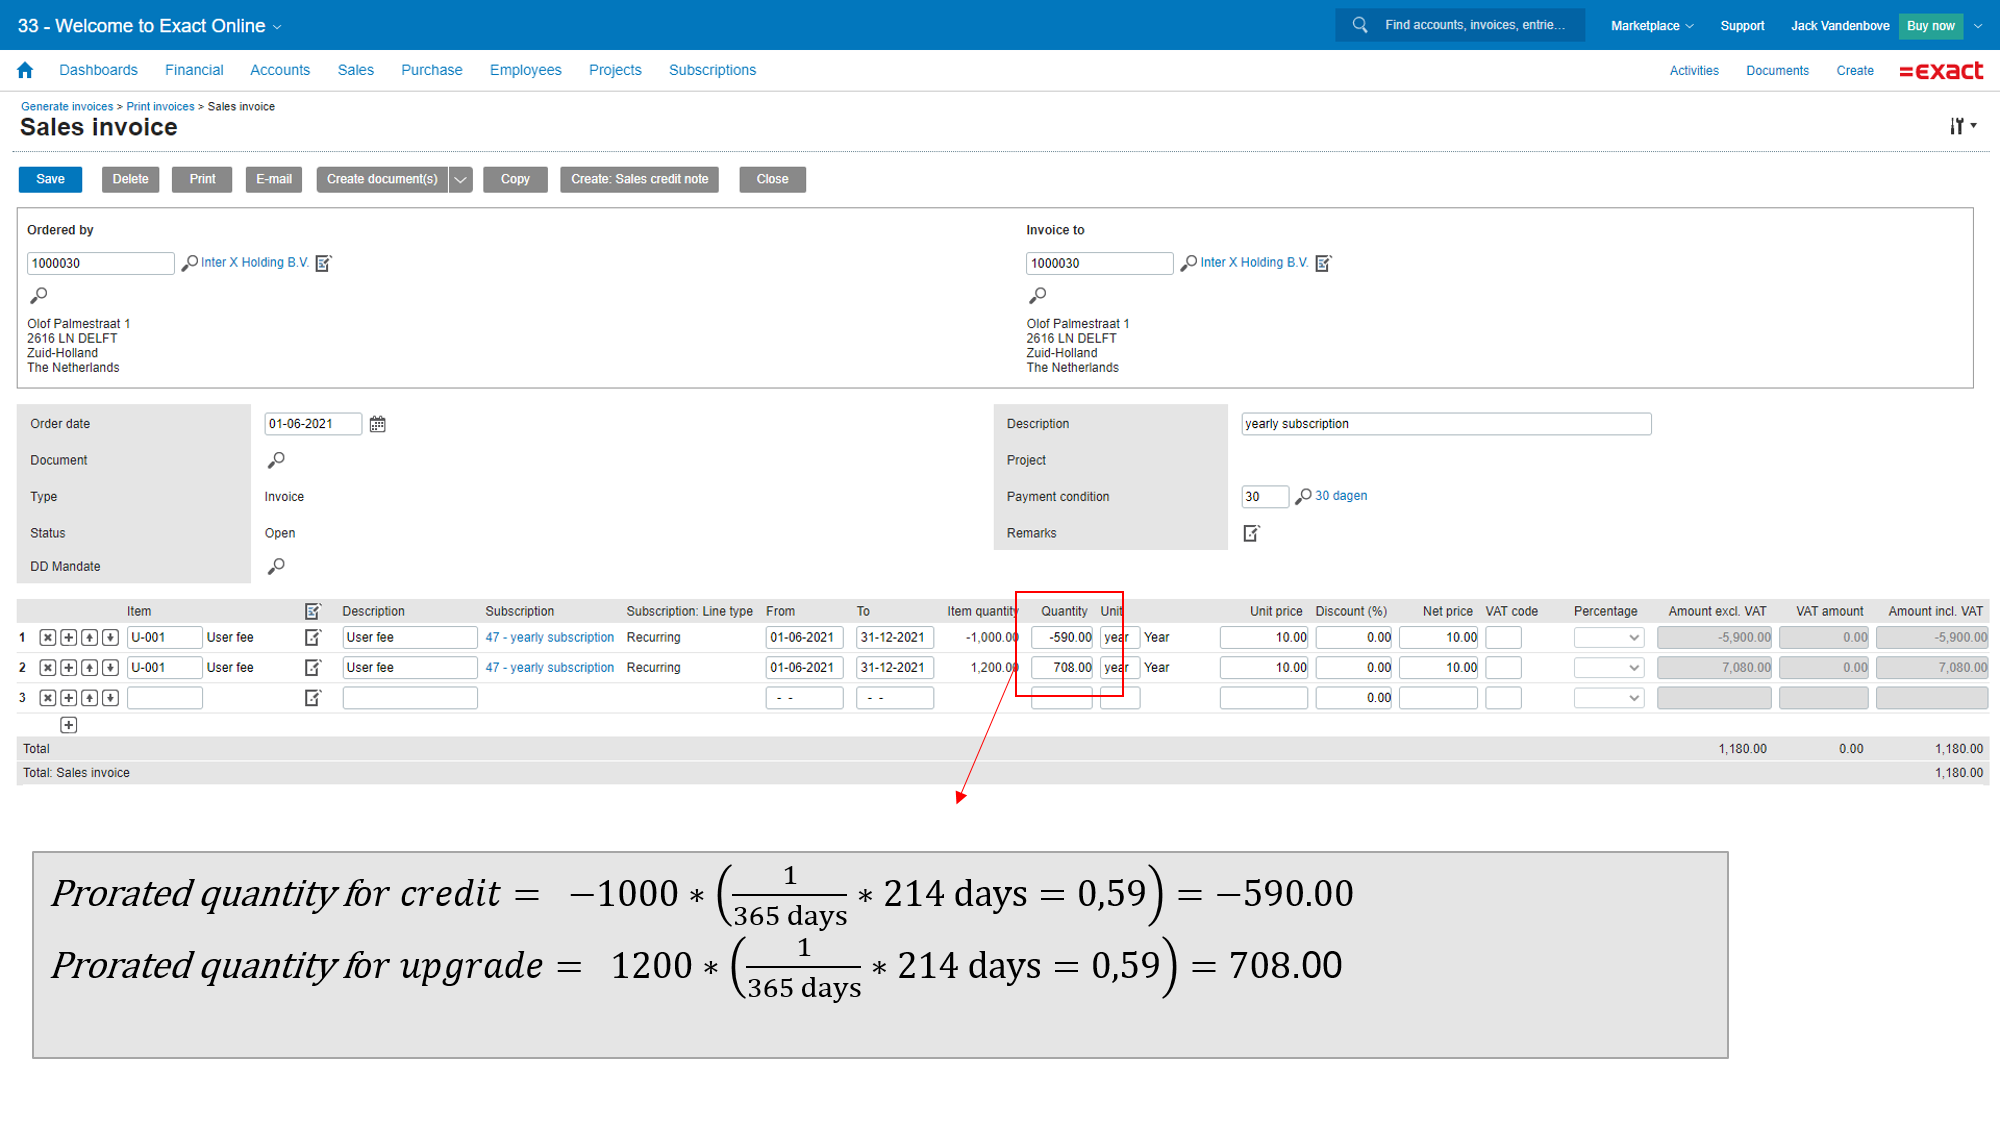Delete invoice line 1 with X icon
The height and width of the screenshot is (1125, 2000).
[47, 637]
